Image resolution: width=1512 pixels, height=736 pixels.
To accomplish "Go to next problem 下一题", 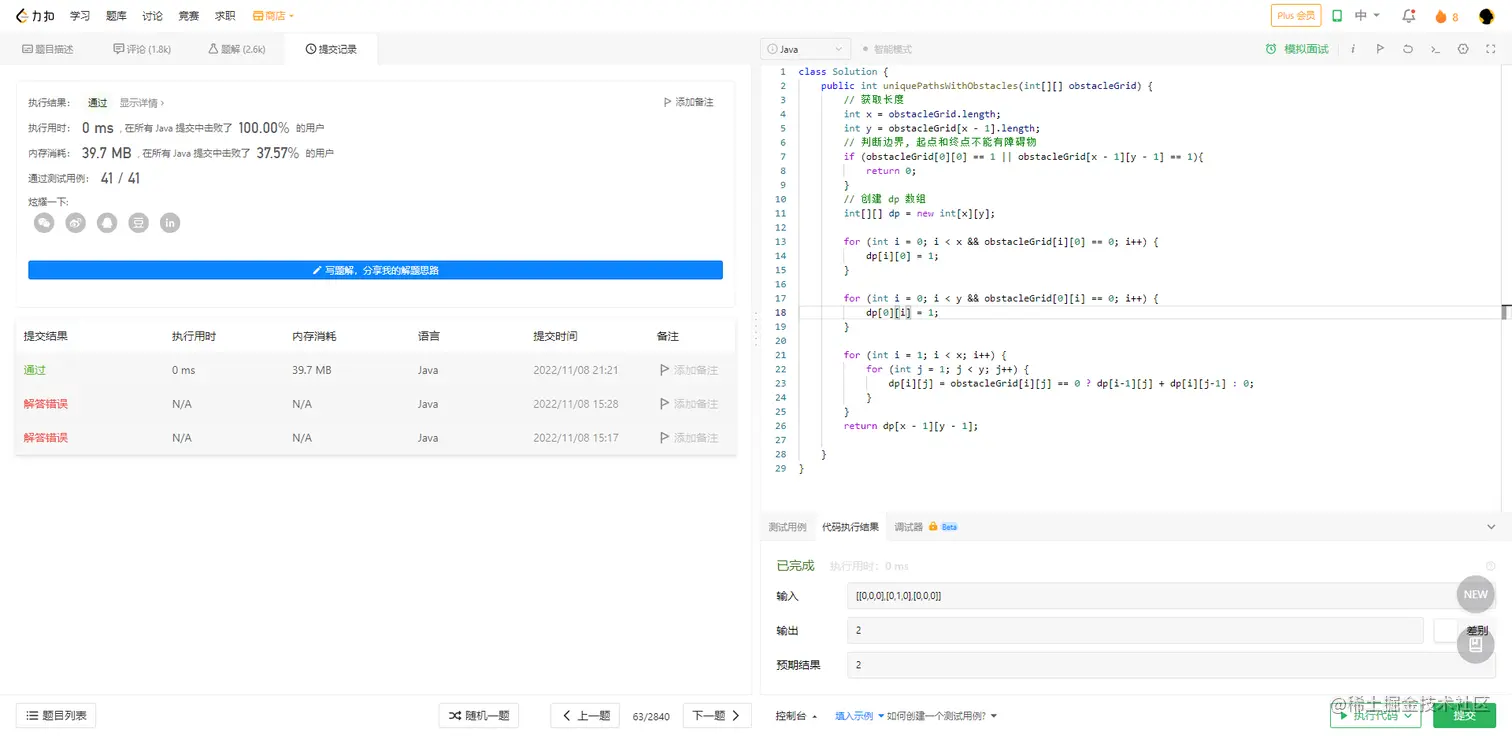I will pyautogui.click(x=717, y=715).
